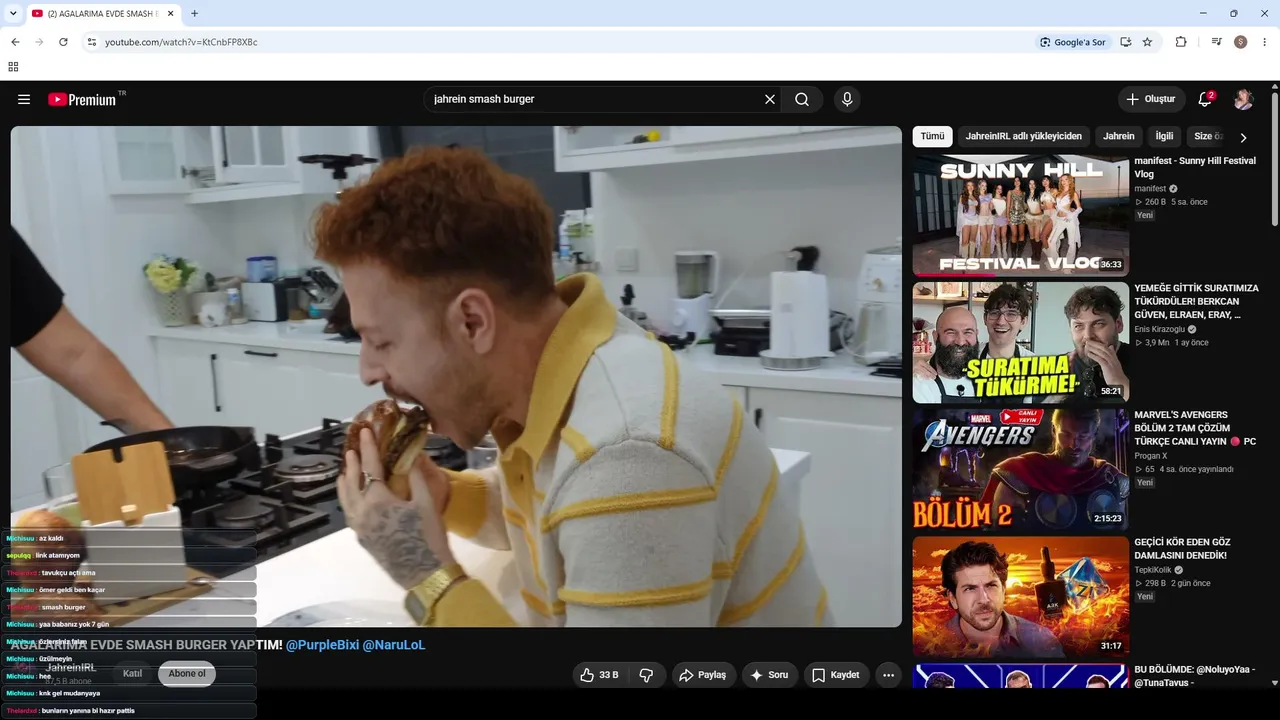Select the Tümü filter chip

click(x=932, y=136)
